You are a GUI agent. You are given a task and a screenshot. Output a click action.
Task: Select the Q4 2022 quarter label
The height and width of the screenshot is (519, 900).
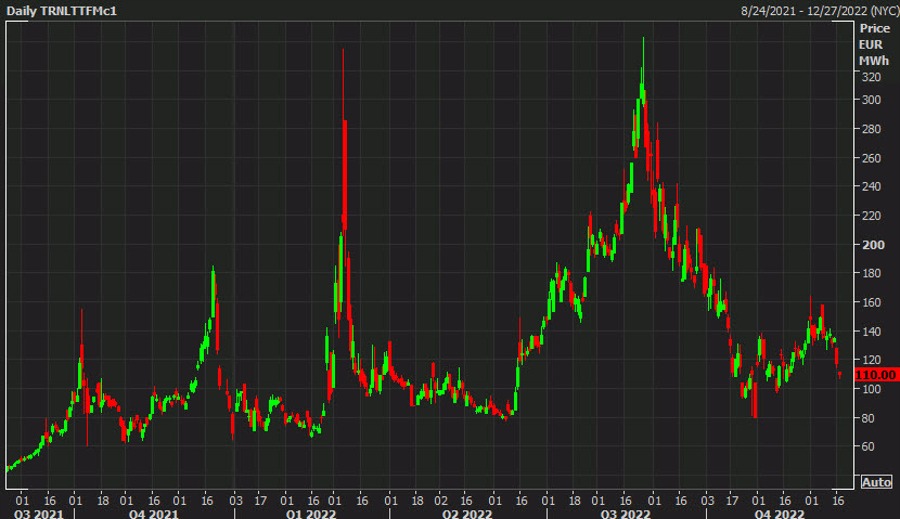[x=777, y=511]
